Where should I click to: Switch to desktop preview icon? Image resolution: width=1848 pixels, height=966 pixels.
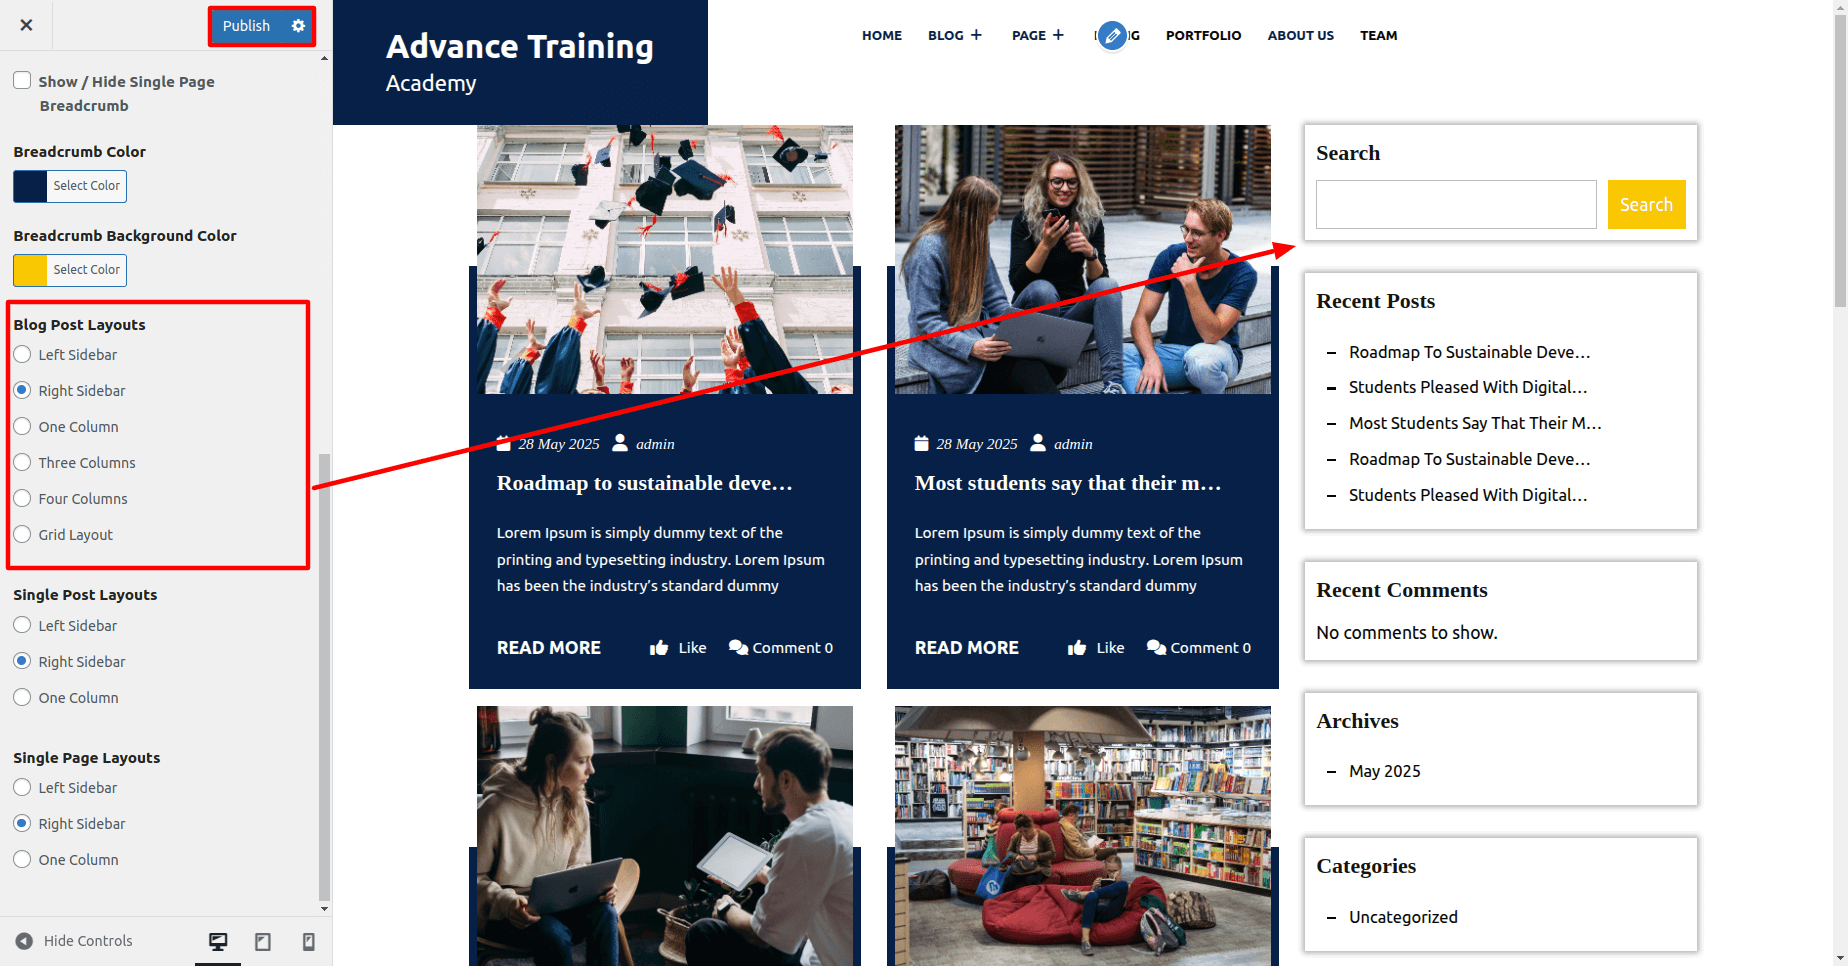pos(218,941)
